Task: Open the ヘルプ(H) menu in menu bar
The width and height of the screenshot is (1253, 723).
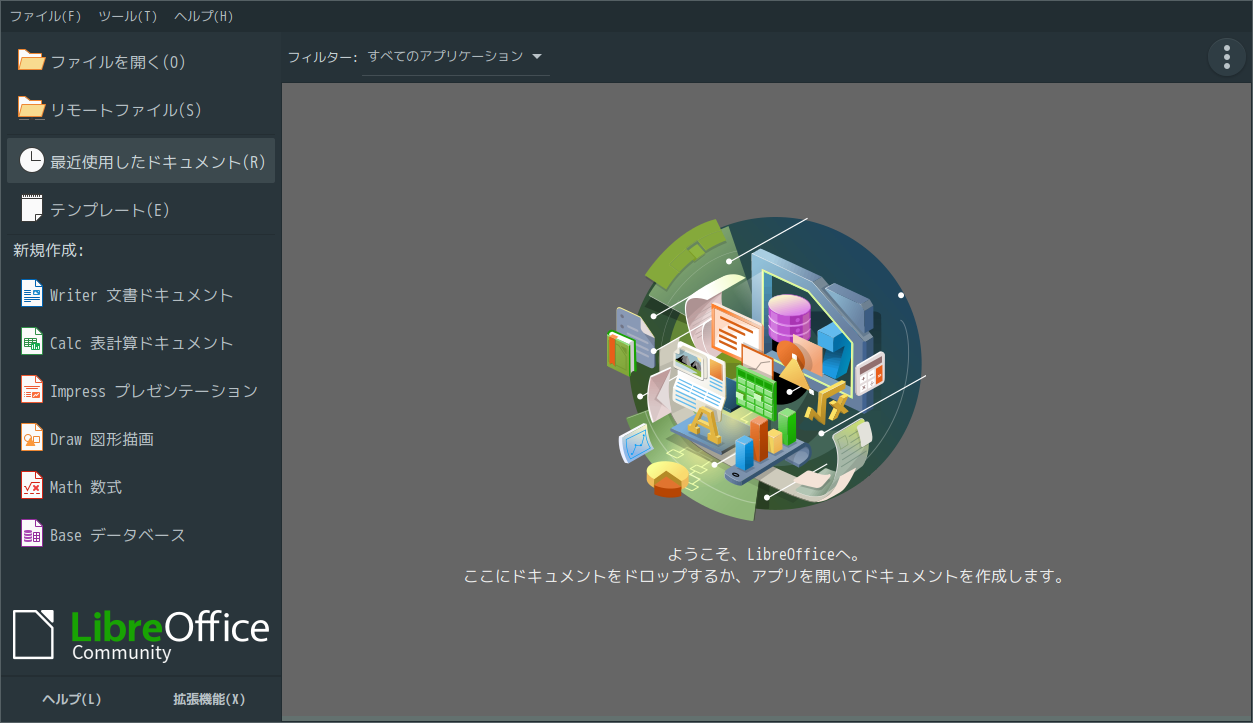Action: [204, 16]
